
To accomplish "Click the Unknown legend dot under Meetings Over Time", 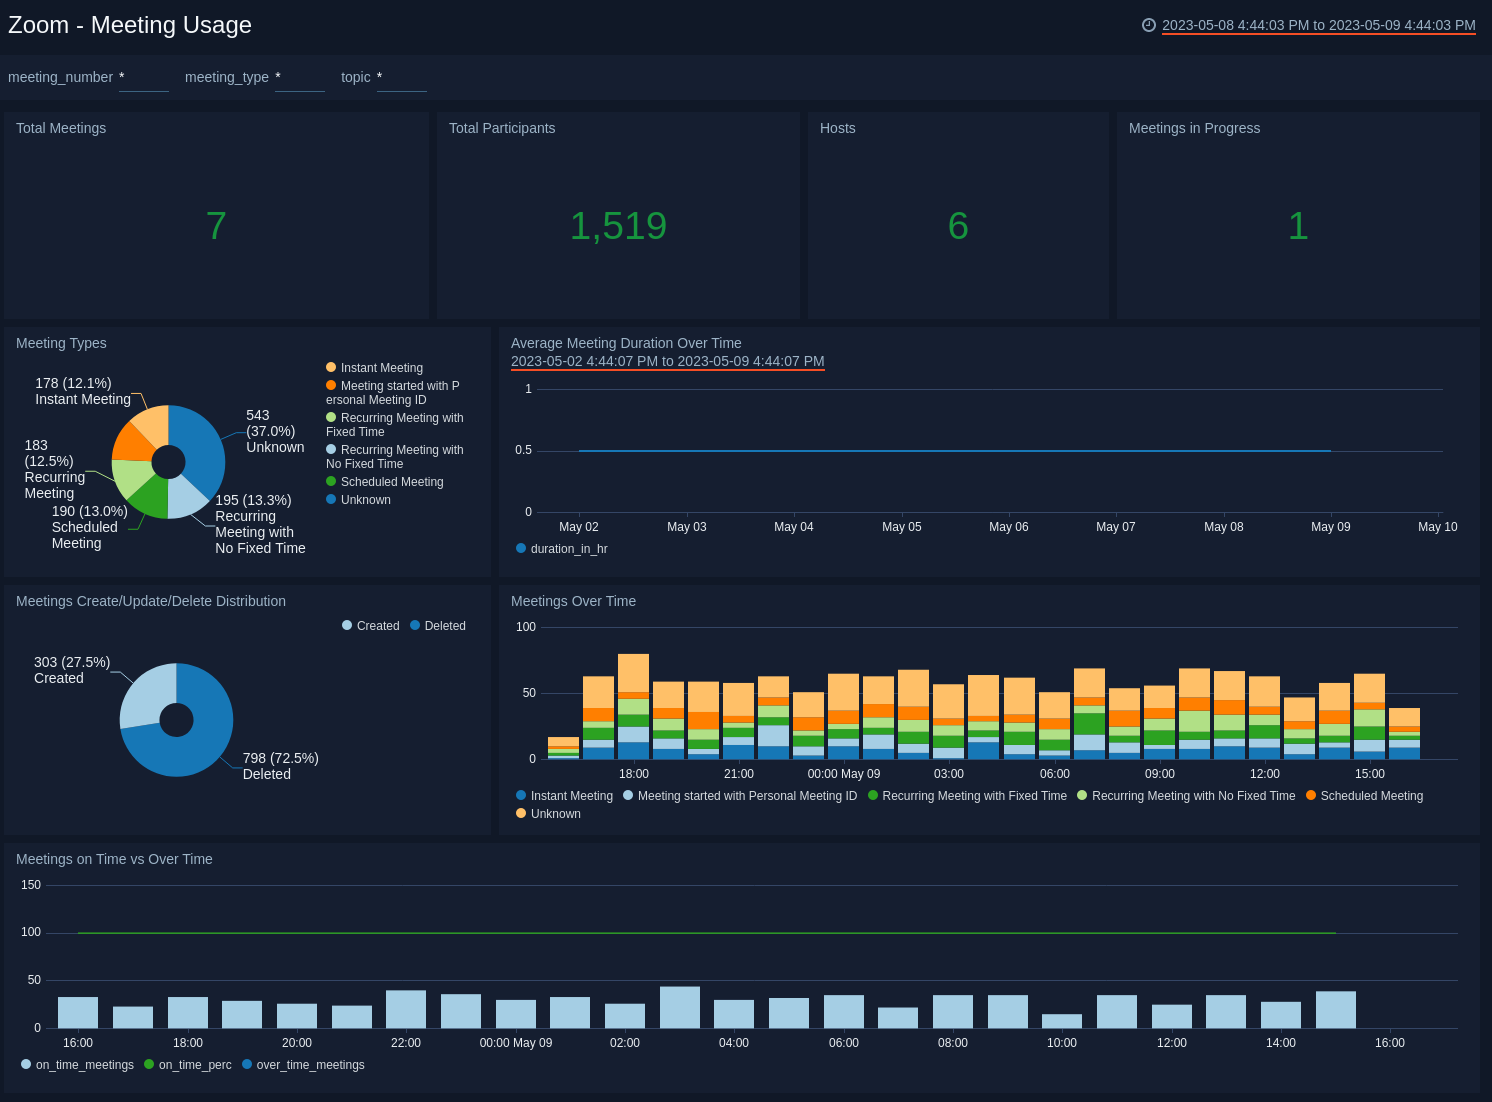I will (521, 813).
